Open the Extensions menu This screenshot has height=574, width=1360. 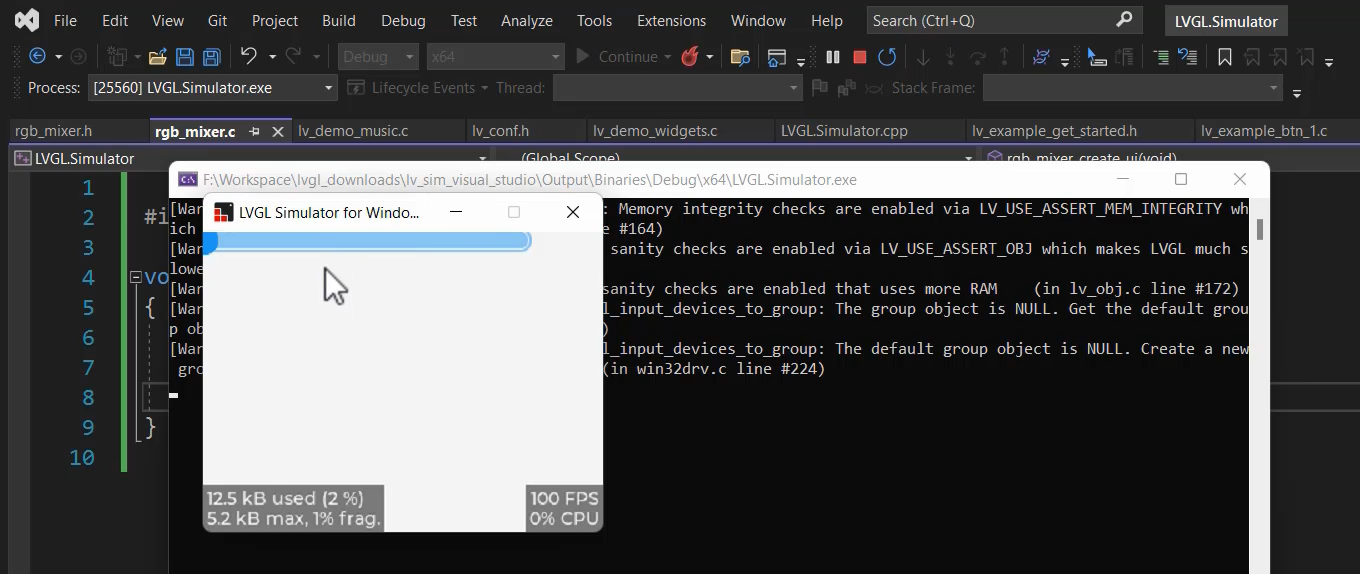click(x=671, y=20)
